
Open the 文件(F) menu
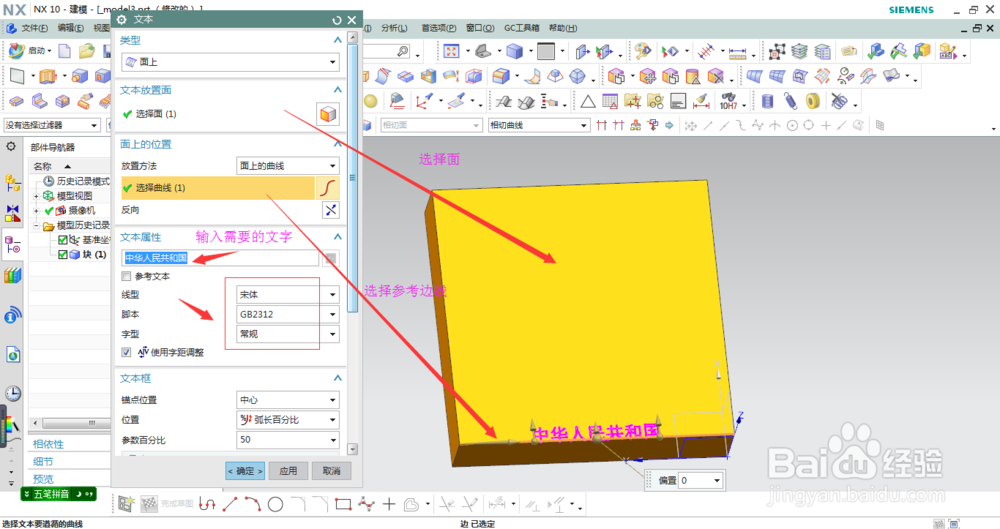[x=34, y=28]
